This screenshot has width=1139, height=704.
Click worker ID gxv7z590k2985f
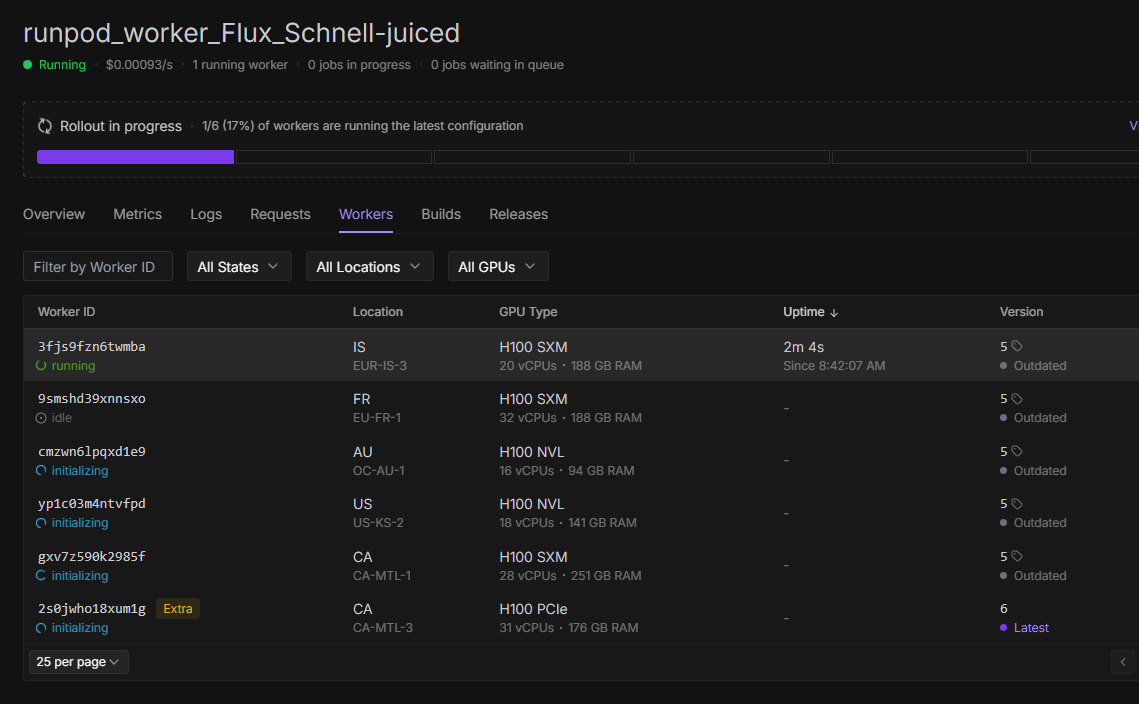(x=92, y=557)
